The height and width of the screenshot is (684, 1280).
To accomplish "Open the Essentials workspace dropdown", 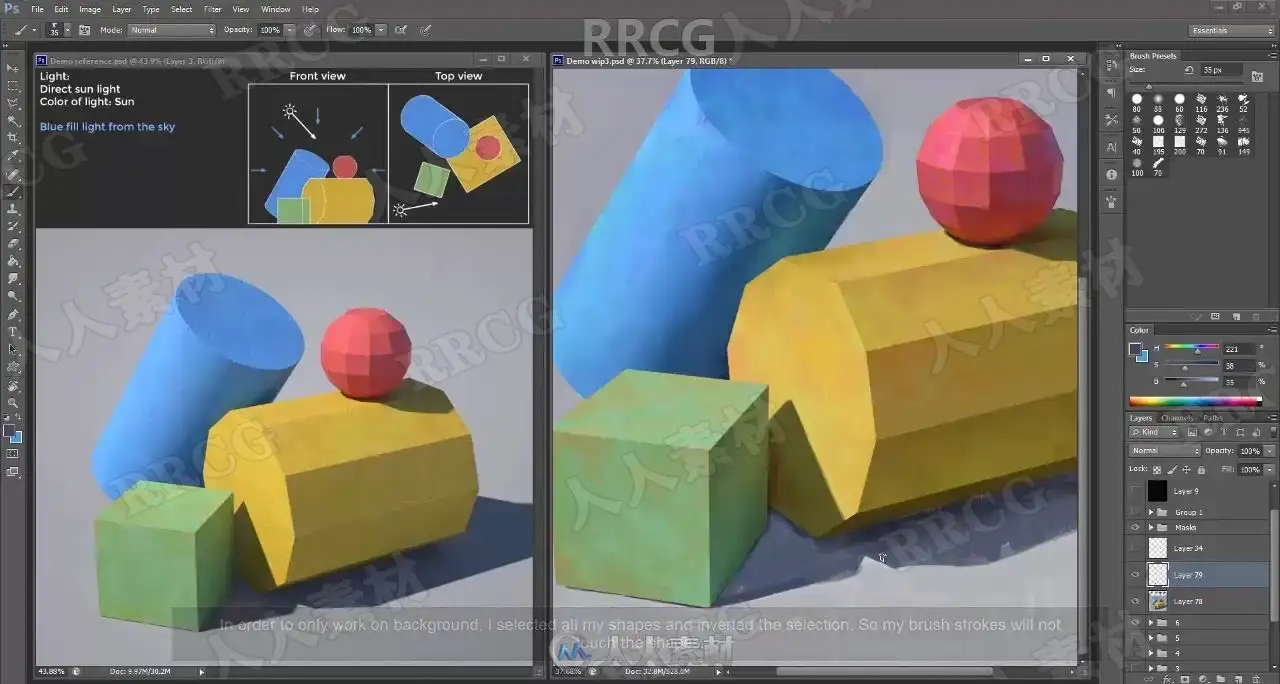I will click(x=1232, y=31).
